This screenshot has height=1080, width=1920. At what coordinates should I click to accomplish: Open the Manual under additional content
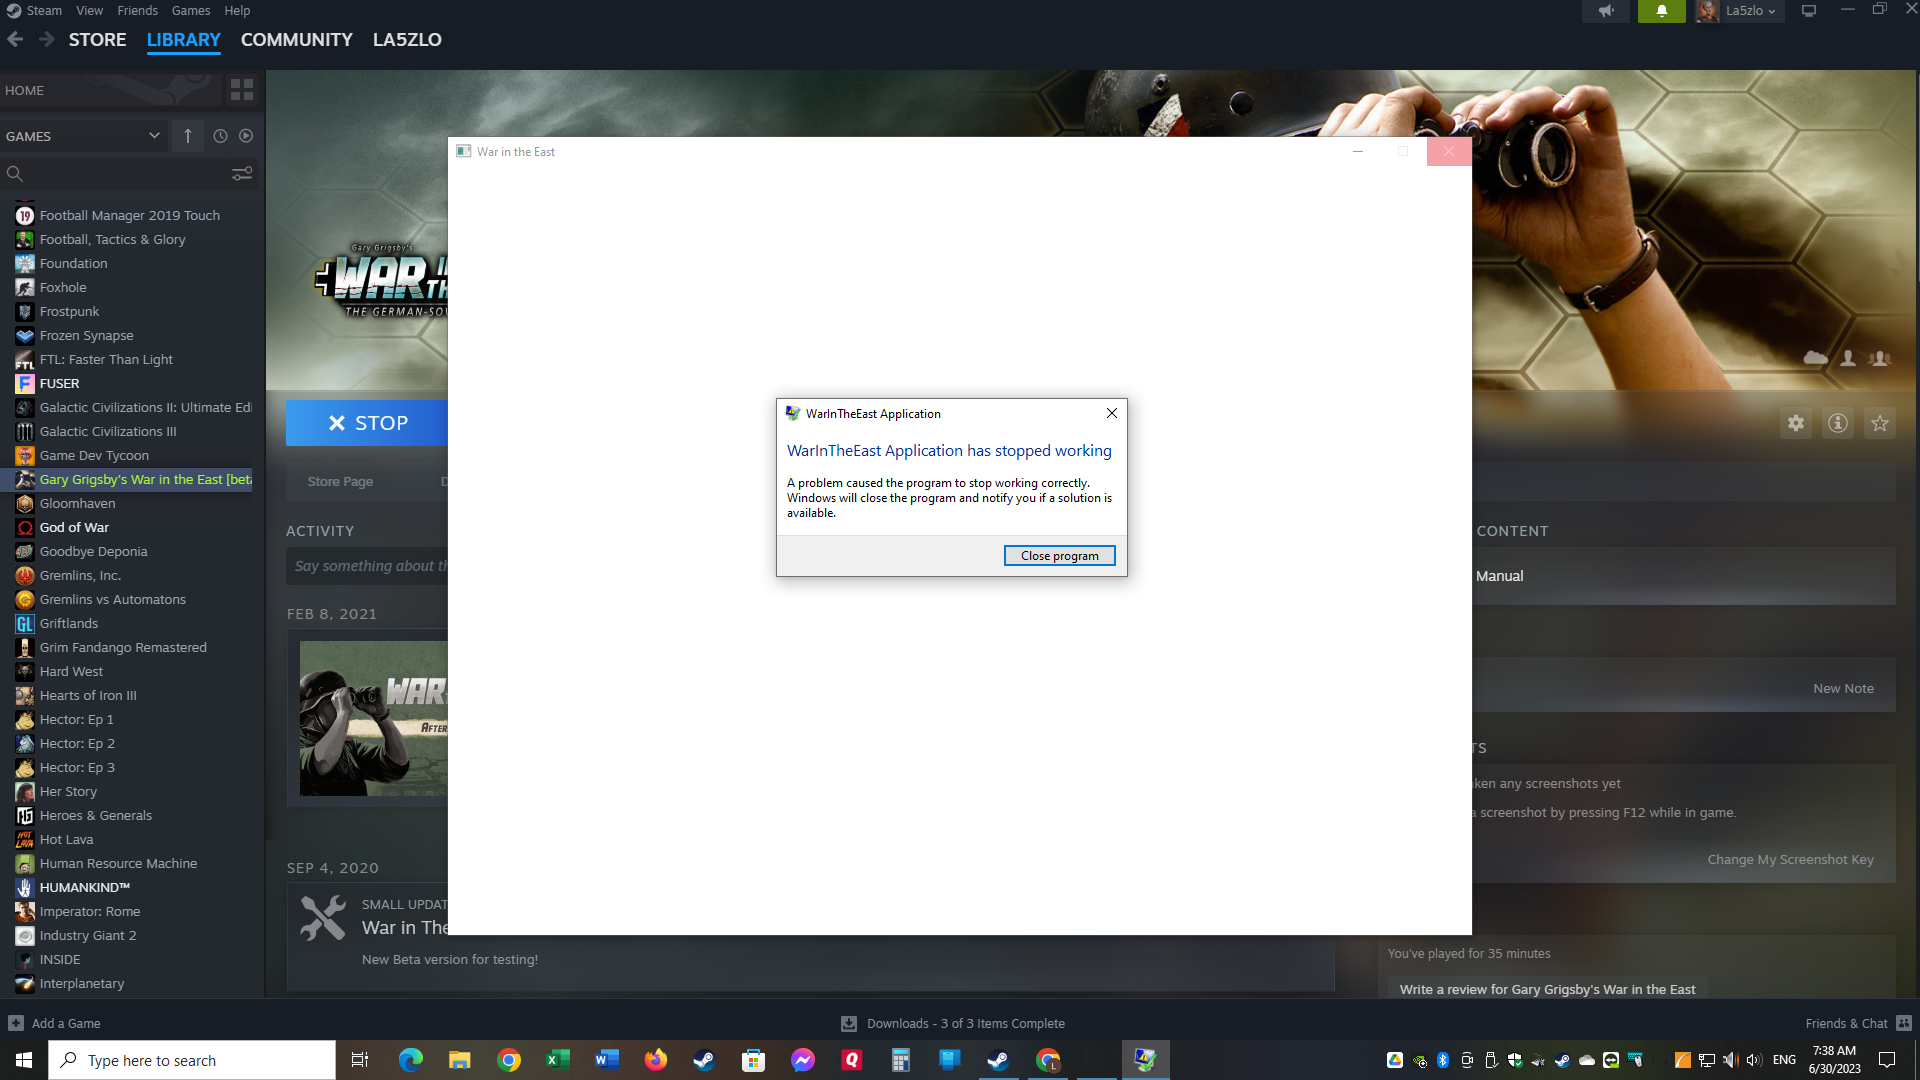tap(1499, 576)
